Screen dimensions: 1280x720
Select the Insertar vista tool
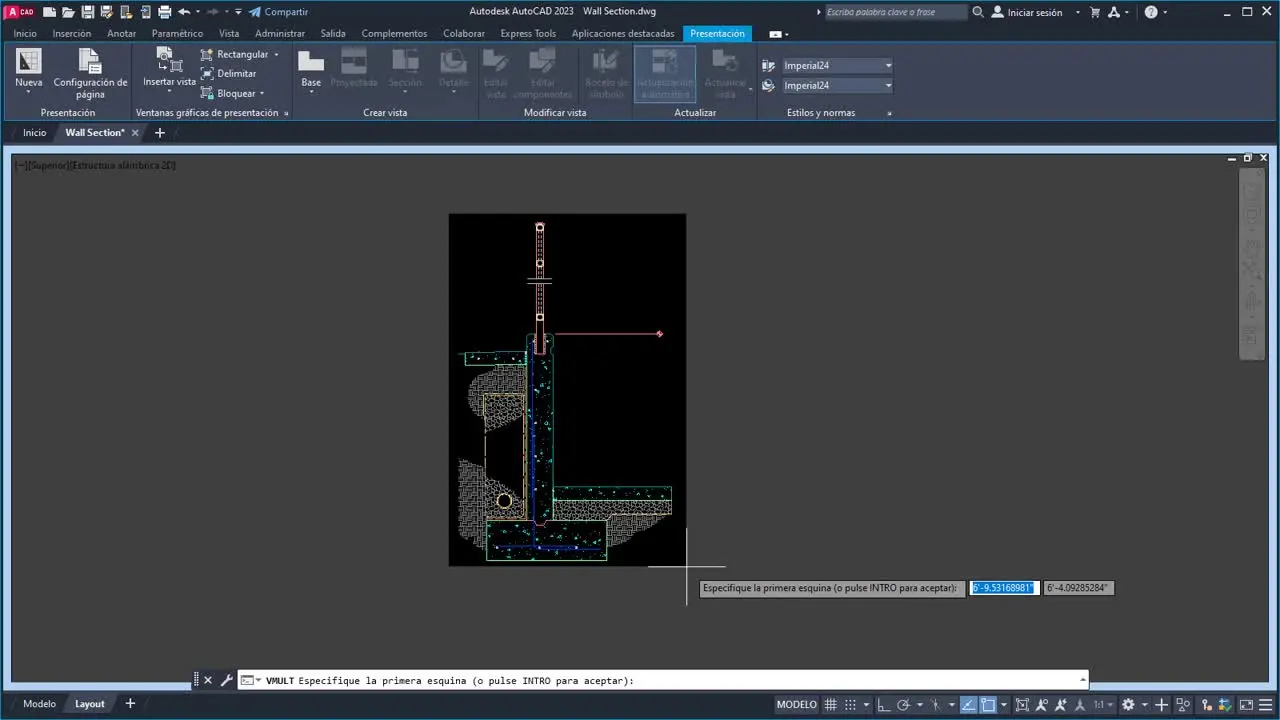[168, 70]
